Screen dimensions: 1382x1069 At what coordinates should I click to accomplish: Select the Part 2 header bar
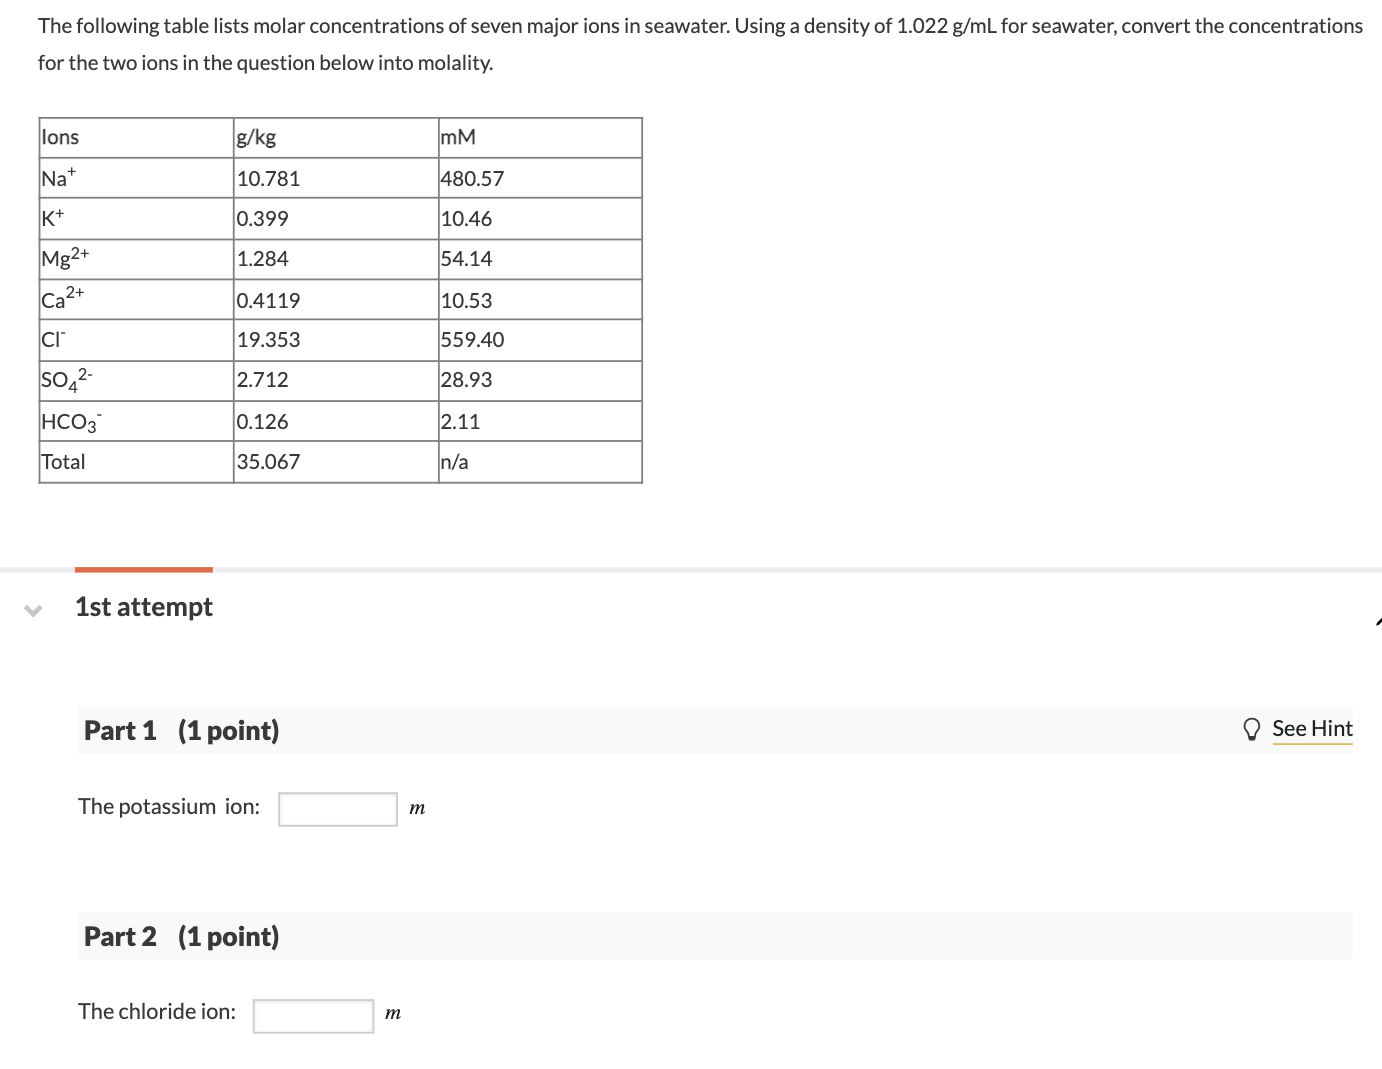pos(181,936)
